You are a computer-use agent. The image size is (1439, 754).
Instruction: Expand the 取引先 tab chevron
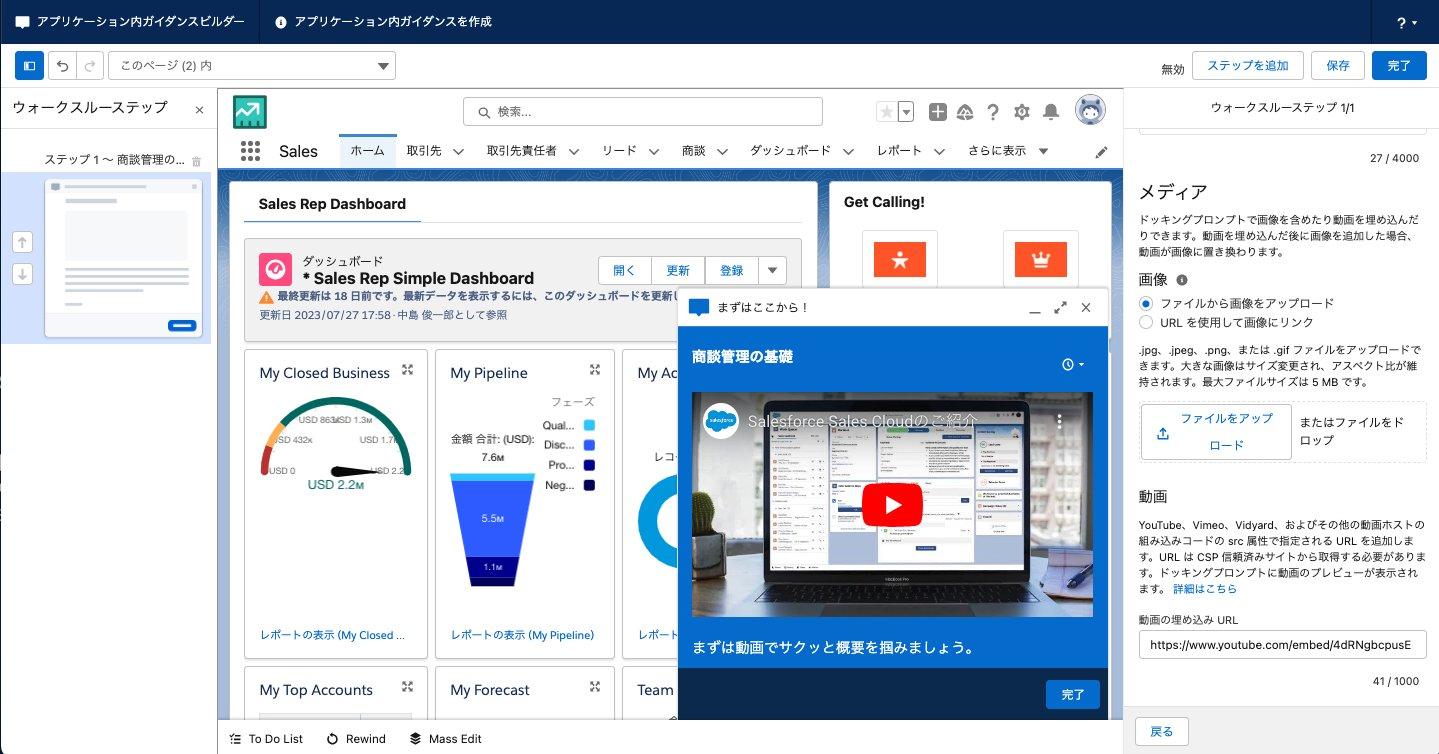coord(458,151)
